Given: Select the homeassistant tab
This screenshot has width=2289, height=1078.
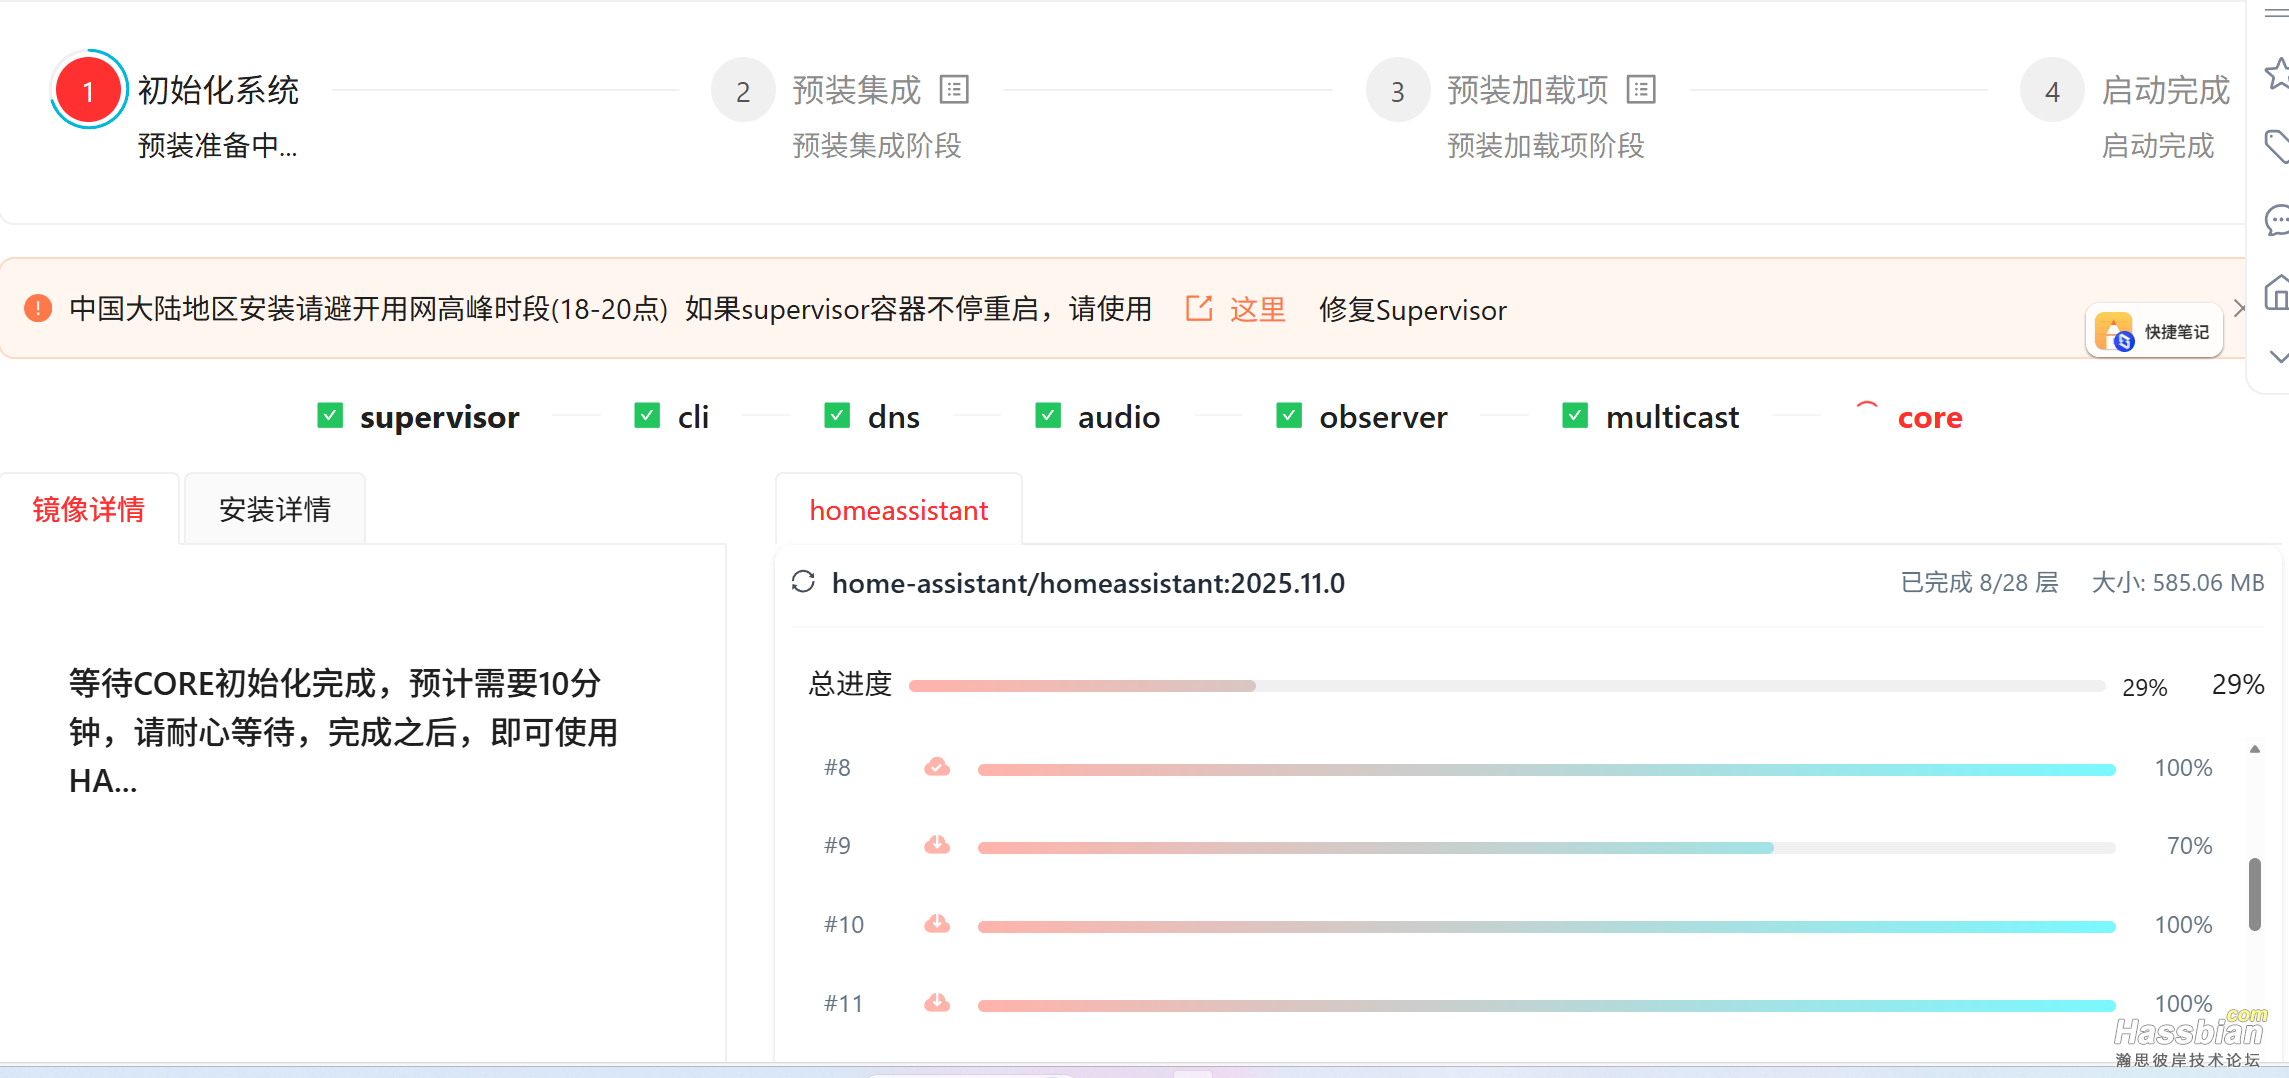Looking at the screenshot, I should point(898,511).
